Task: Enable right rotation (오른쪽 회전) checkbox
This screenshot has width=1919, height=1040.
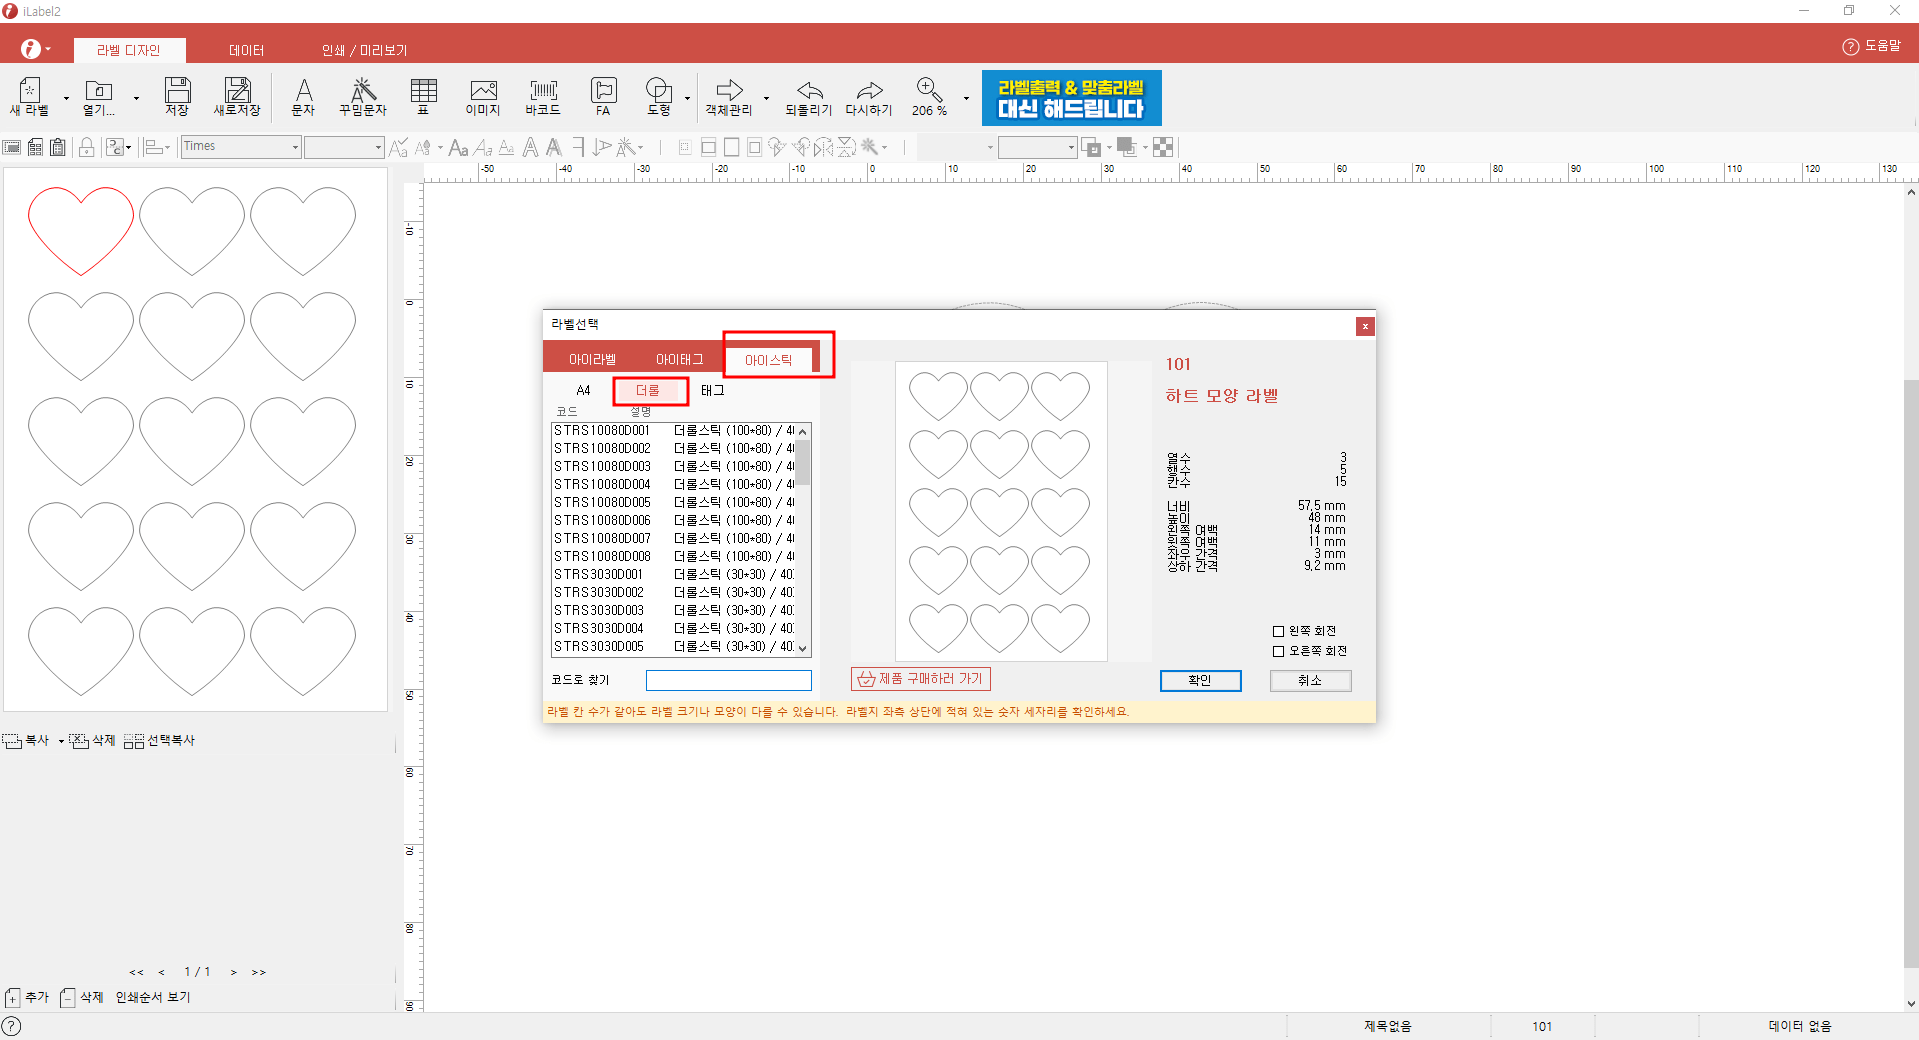Action: click(1278, 651)
